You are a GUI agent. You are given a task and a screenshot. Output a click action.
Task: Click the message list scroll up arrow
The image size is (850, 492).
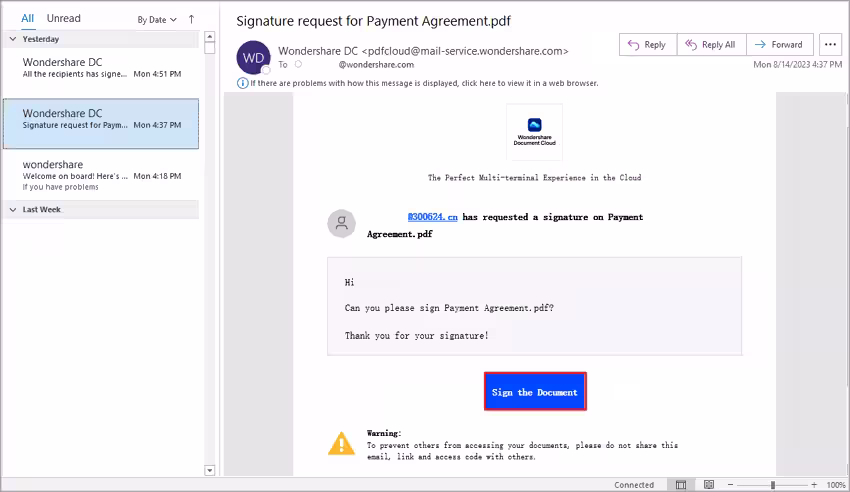point(210,36)
